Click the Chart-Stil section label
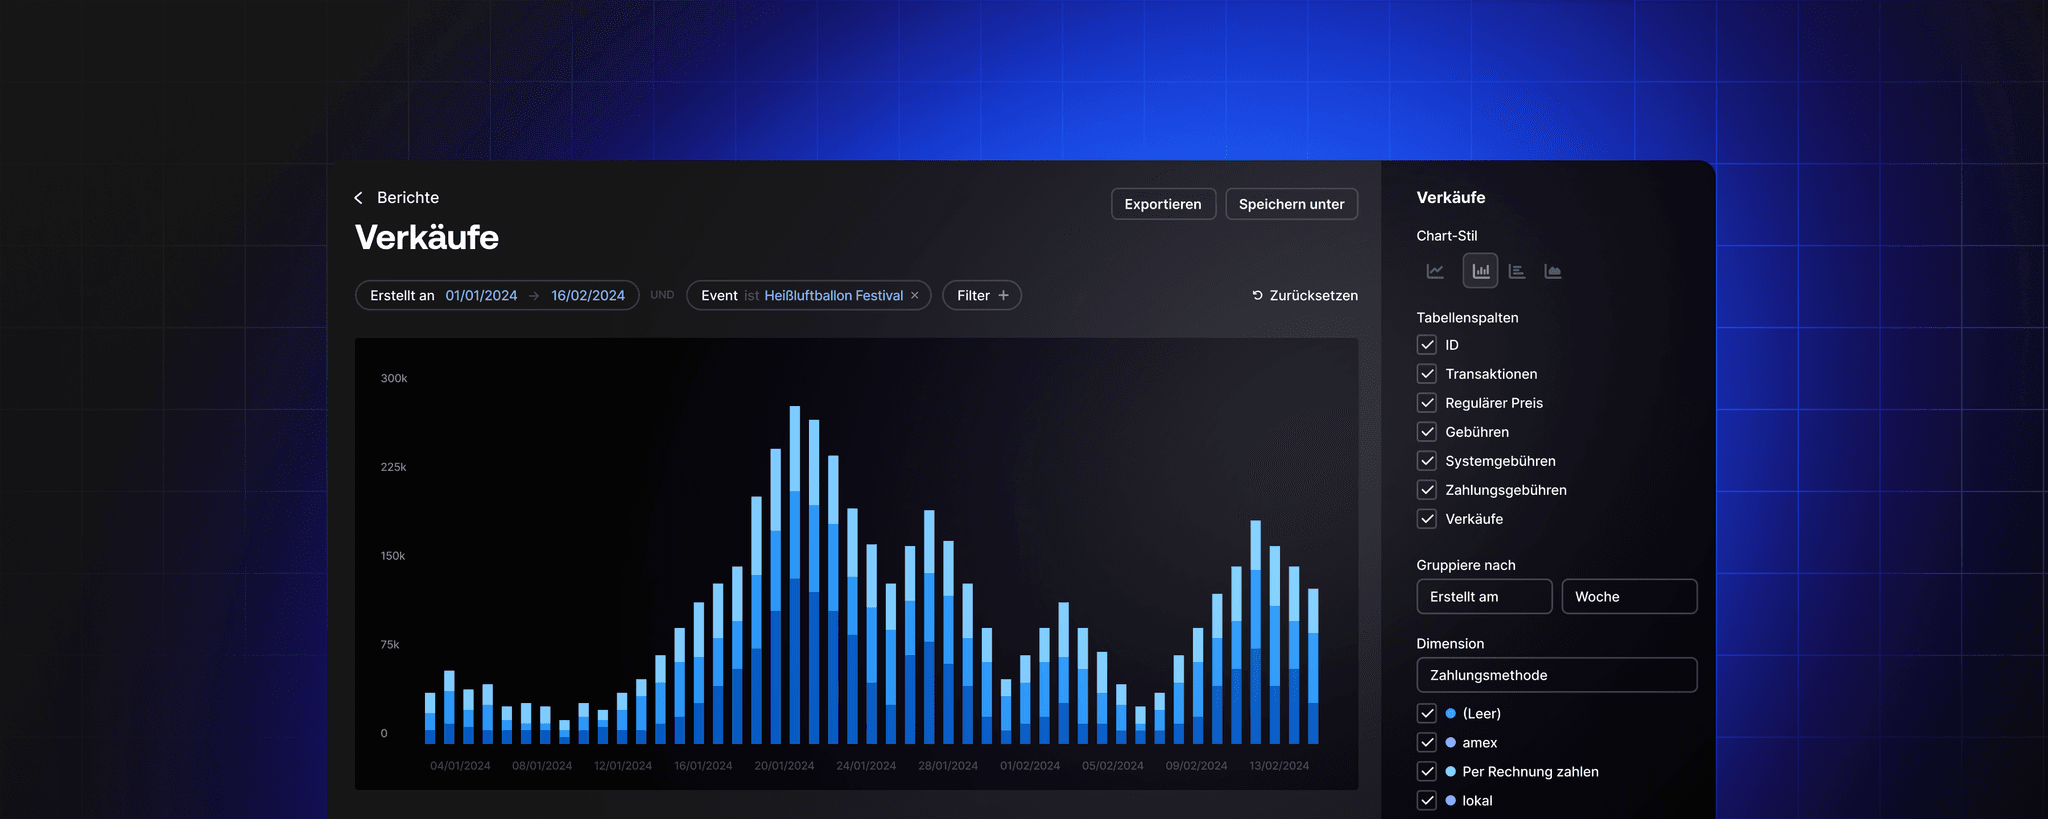 (x=1447, y=236)
